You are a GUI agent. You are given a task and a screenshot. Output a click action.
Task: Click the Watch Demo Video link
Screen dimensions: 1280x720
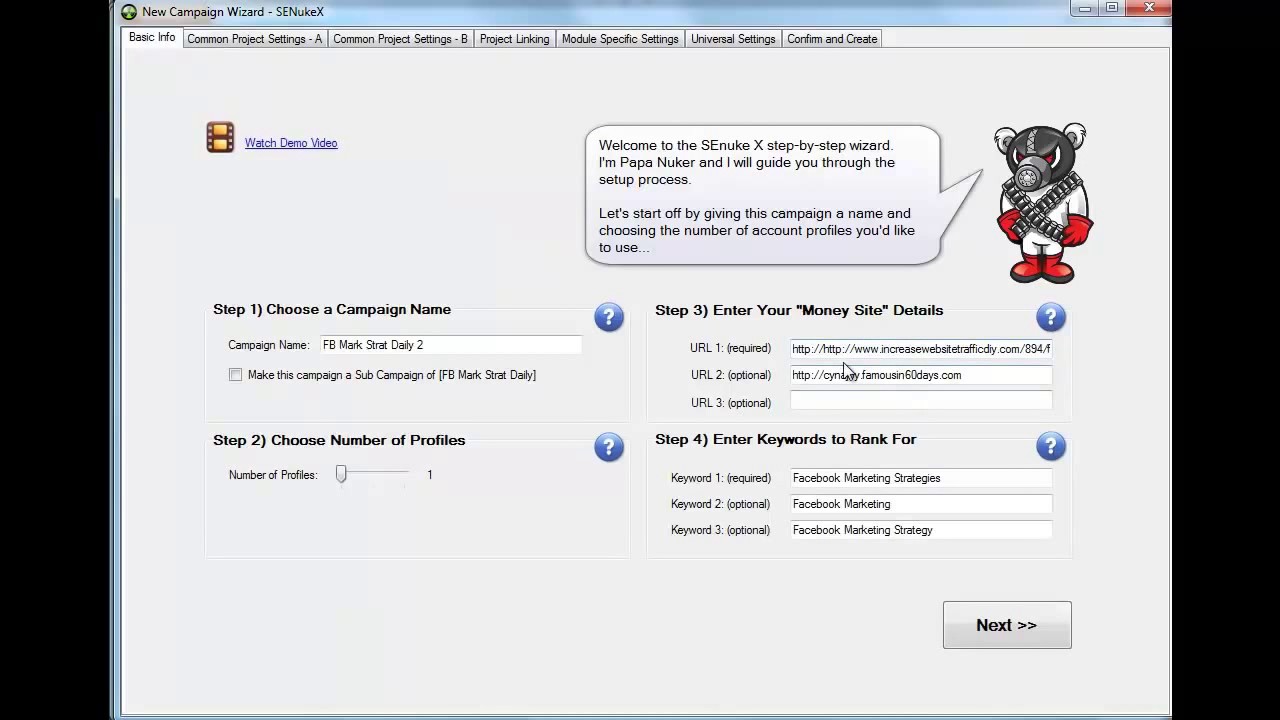291,143
